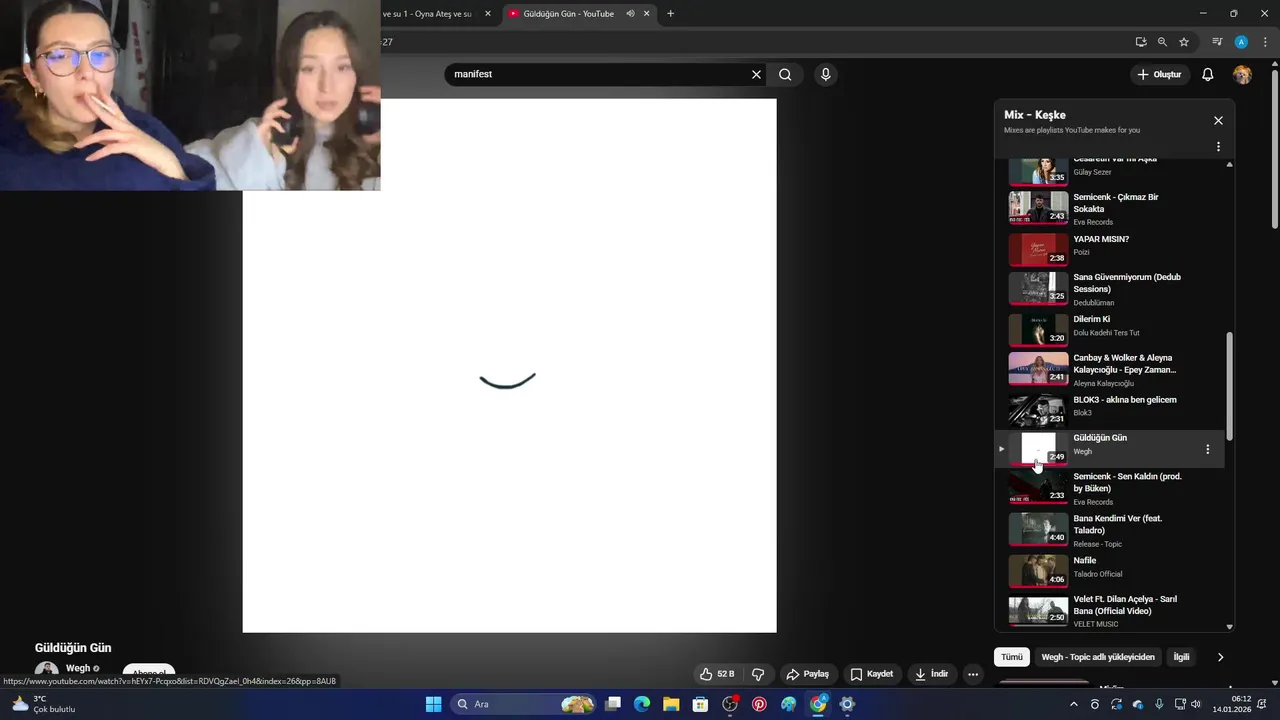Screen dimensions: 1280x720
Task: Open the weather widget 3°C Çok bulutlu
Action: [x=44, y=704]
